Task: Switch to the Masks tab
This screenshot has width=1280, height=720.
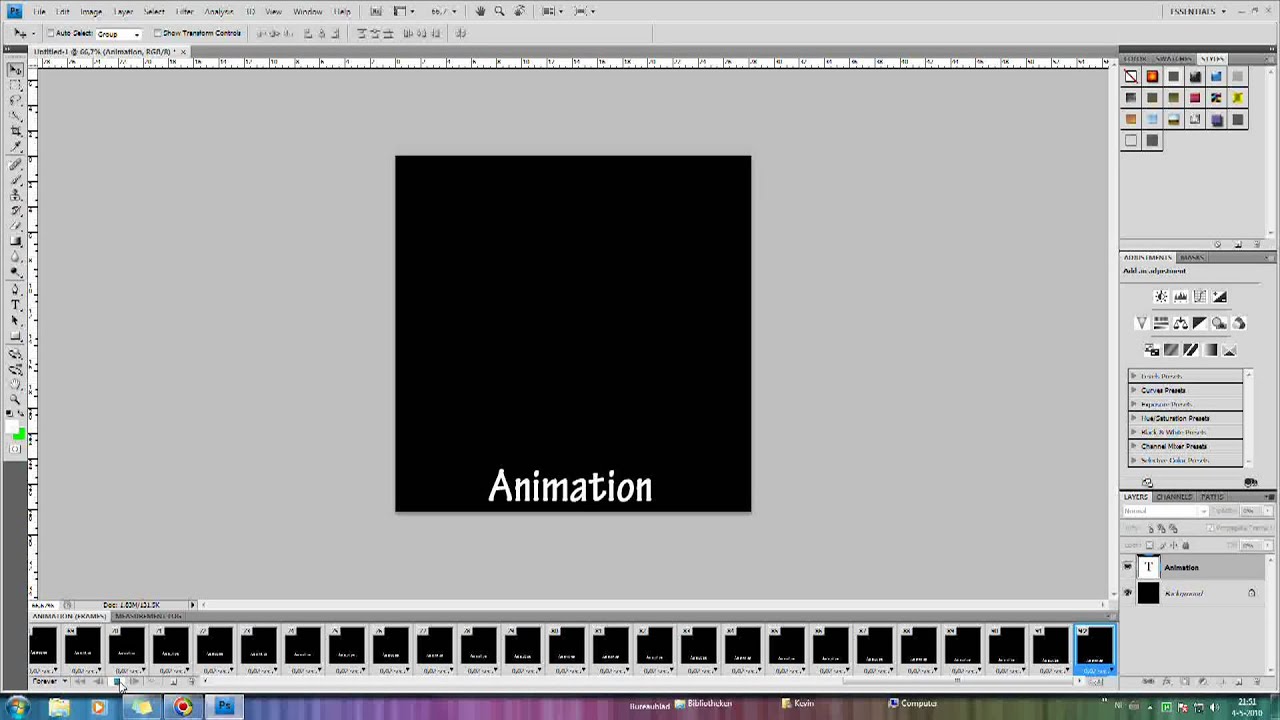Action: coord(1192,257)
